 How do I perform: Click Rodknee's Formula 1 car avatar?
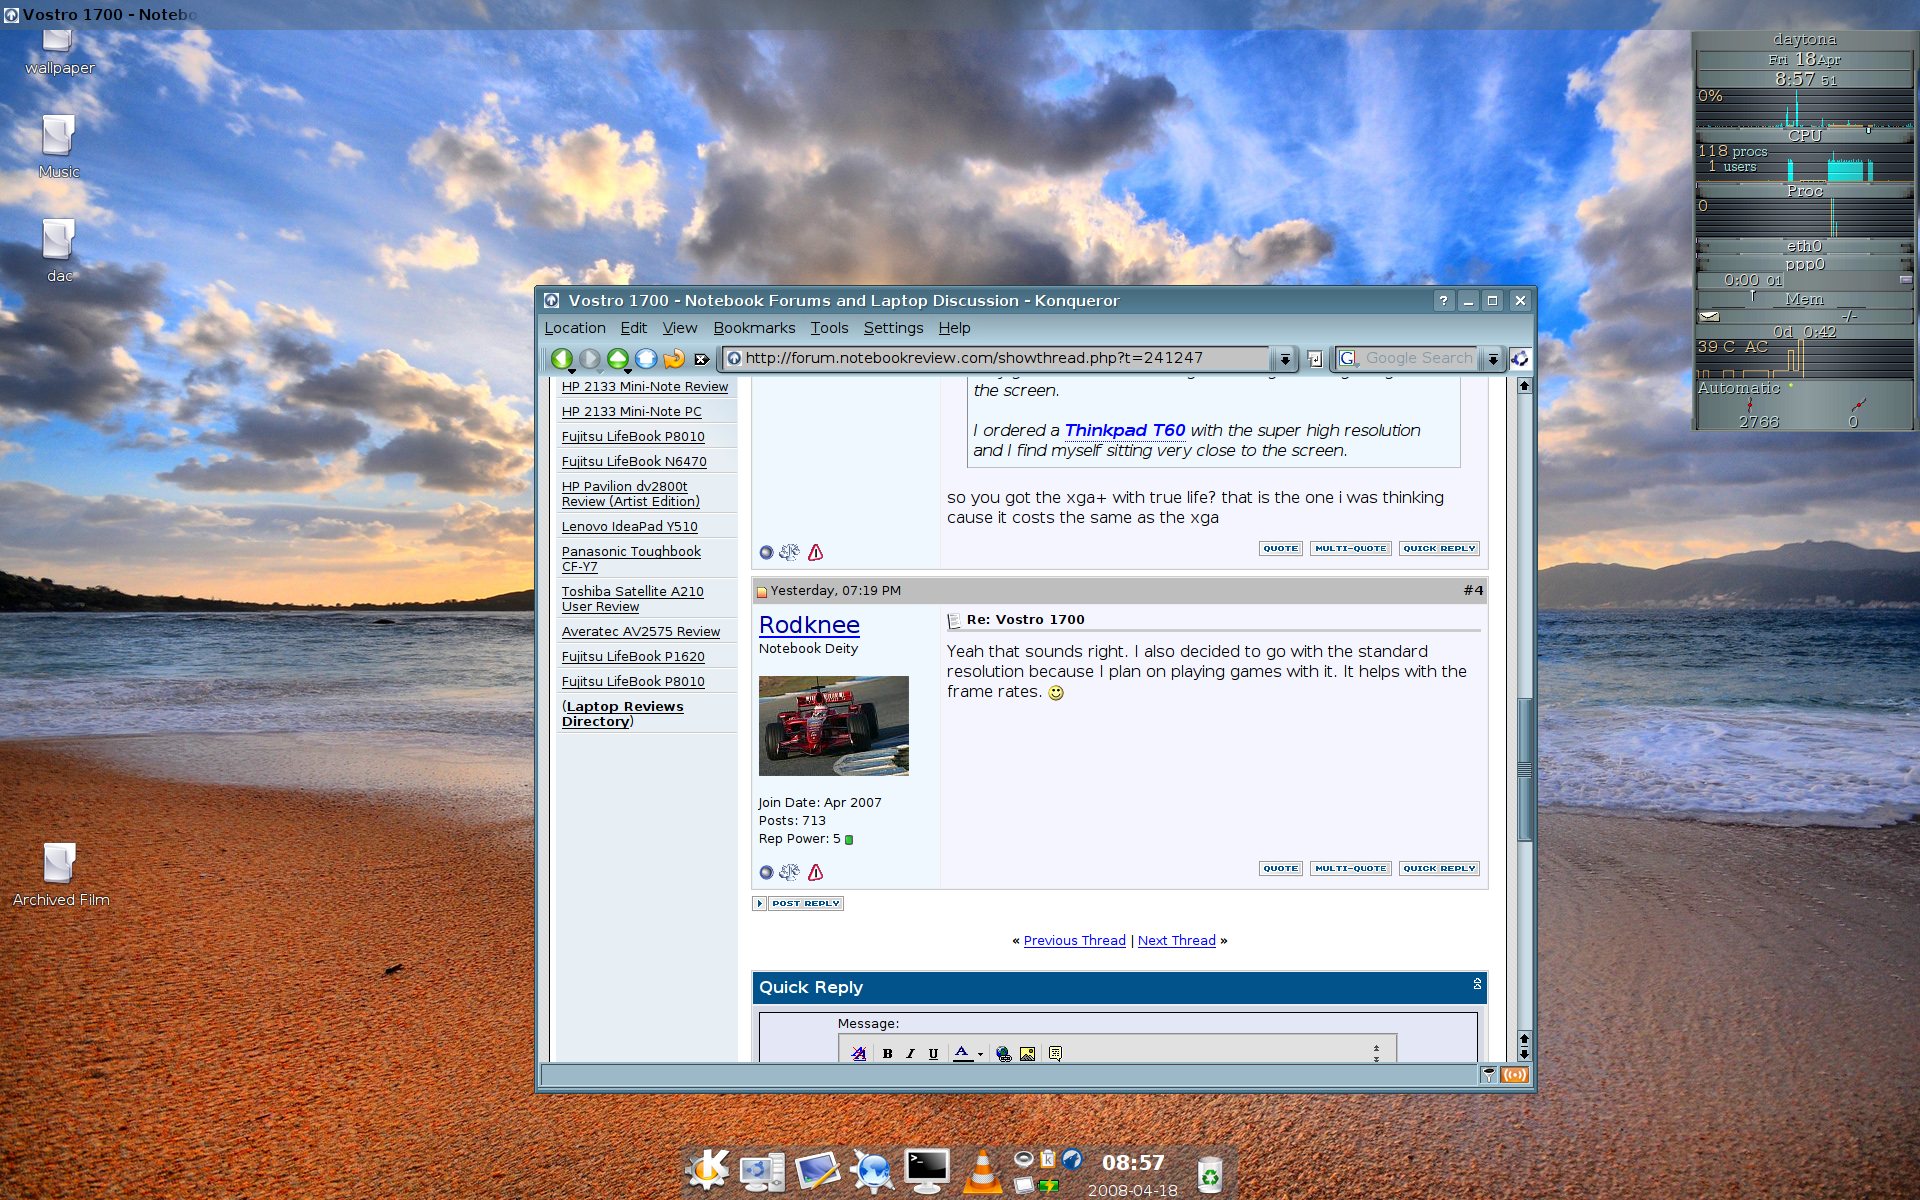click(x=833, y=726)
